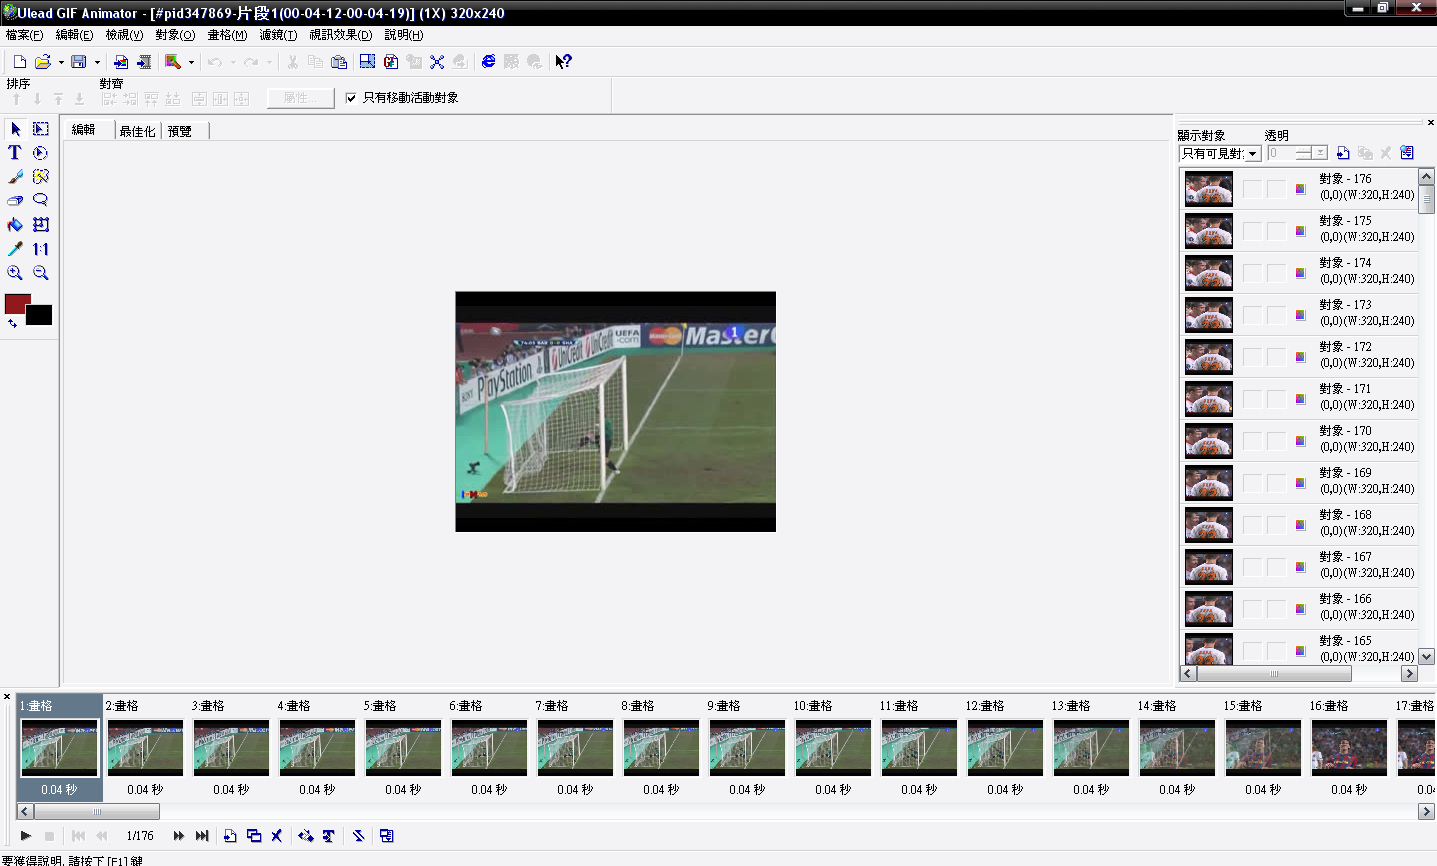Select the Text tool in the toolbox

[15, 153]
